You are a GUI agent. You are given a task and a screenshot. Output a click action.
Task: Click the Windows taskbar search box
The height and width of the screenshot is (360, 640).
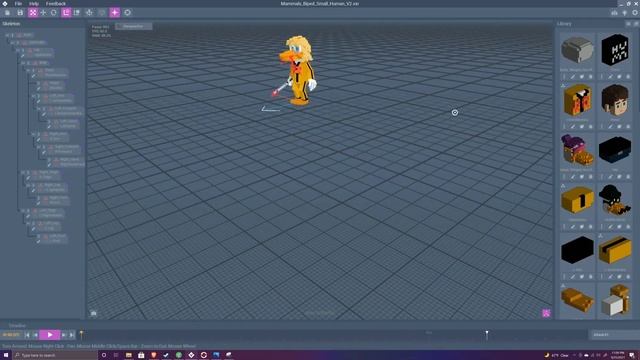click(55, 355)
